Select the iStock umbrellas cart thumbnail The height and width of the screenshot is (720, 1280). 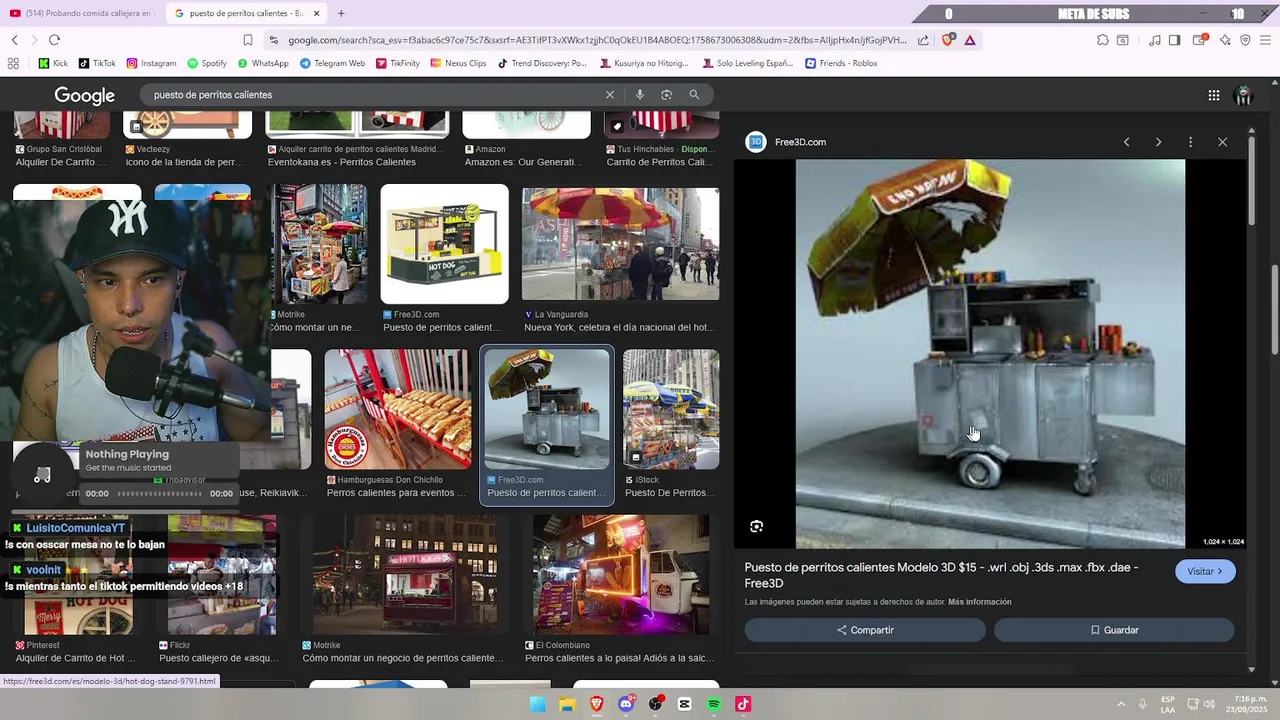tap(671, 409)
